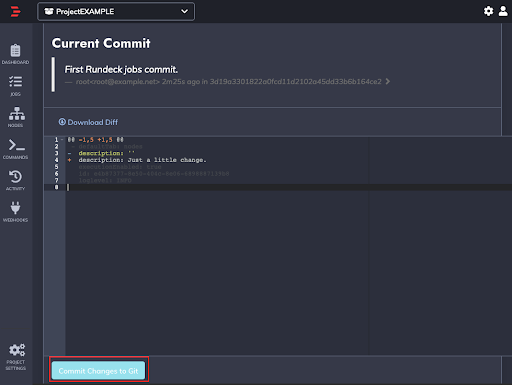Click the Download Diff link
The height and width of the screenshot is (385, 512).
coord(88,122)
